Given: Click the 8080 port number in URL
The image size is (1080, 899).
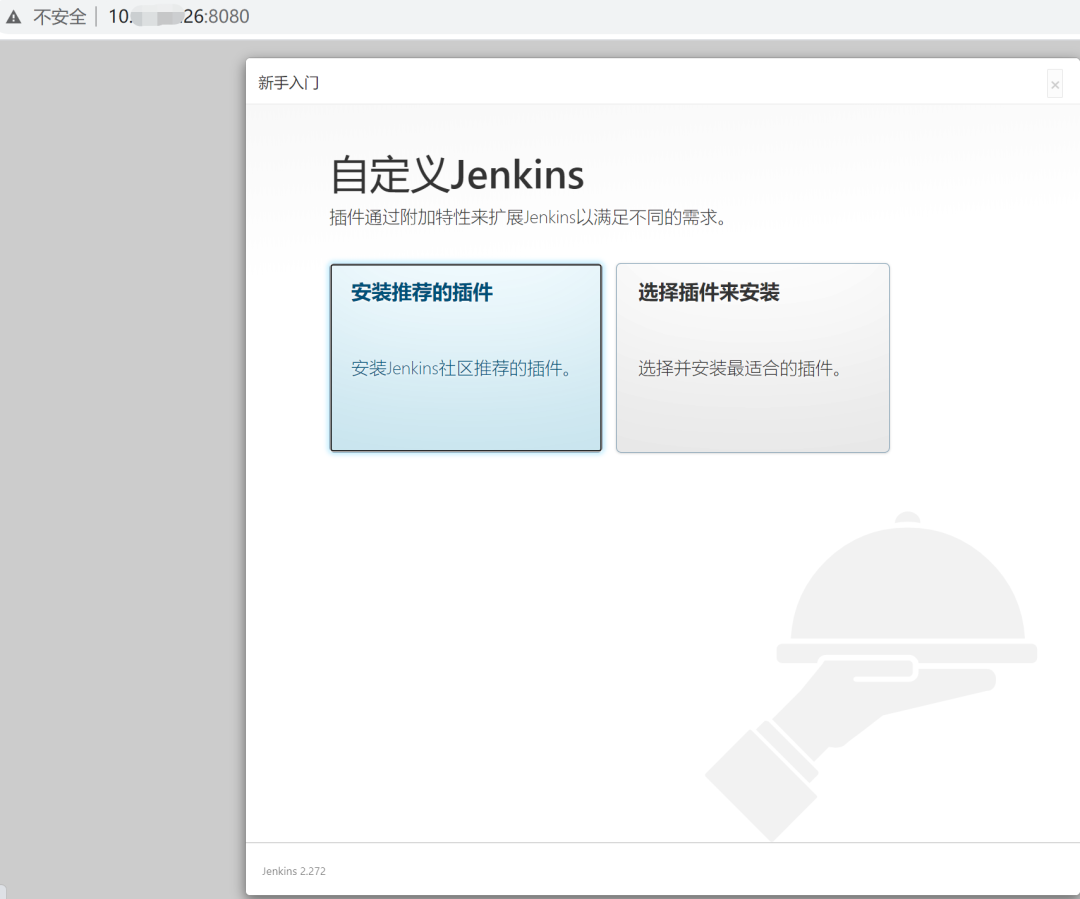Looking at the screenshot, I should [228, 17].
